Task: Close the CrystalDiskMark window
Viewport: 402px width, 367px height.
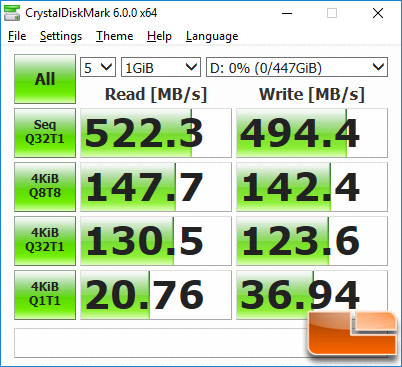Action: (378, 13)
